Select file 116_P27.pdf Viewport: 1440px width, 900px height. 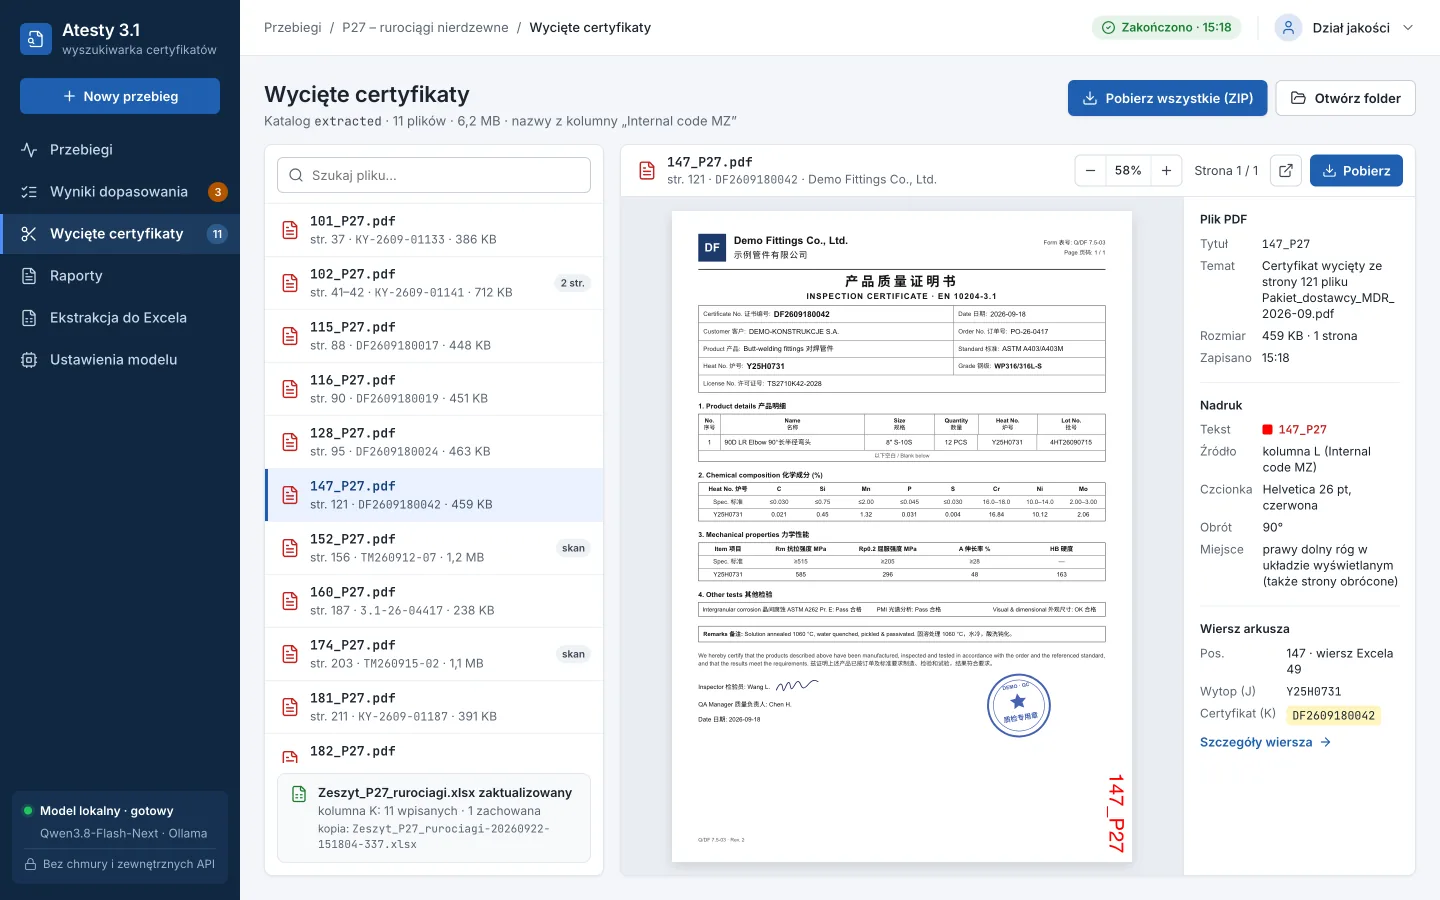434,389
